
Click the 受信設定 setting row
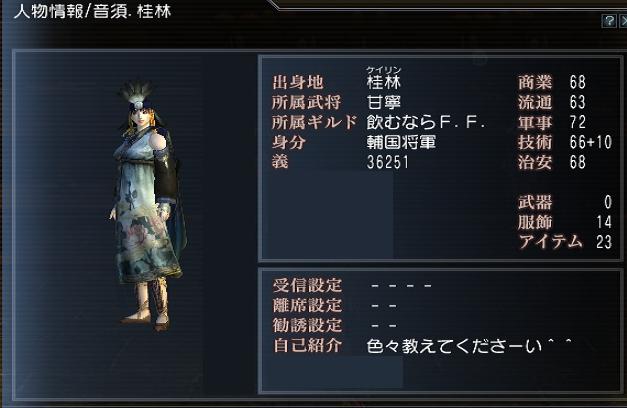point(352,286)
